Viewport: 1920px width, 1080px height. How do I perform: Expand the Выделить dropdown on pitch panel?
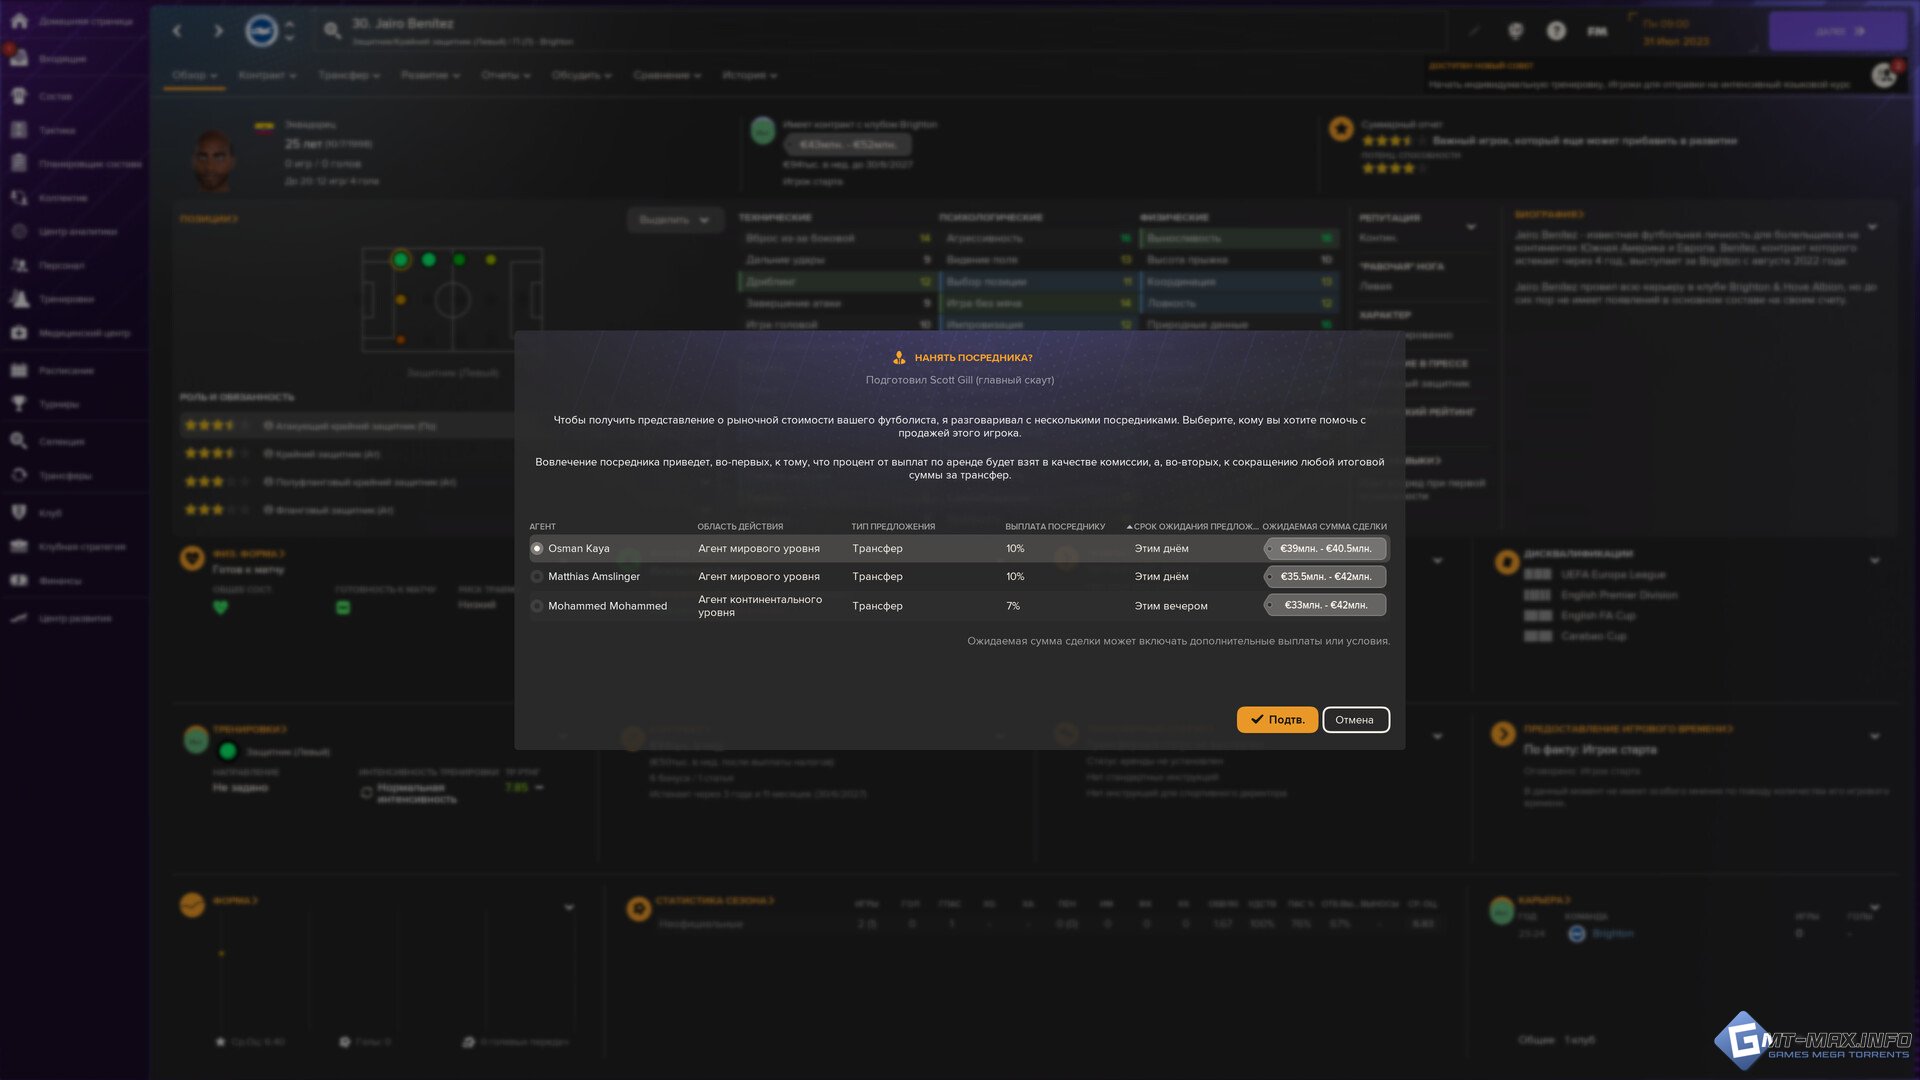tap(674, 220)
